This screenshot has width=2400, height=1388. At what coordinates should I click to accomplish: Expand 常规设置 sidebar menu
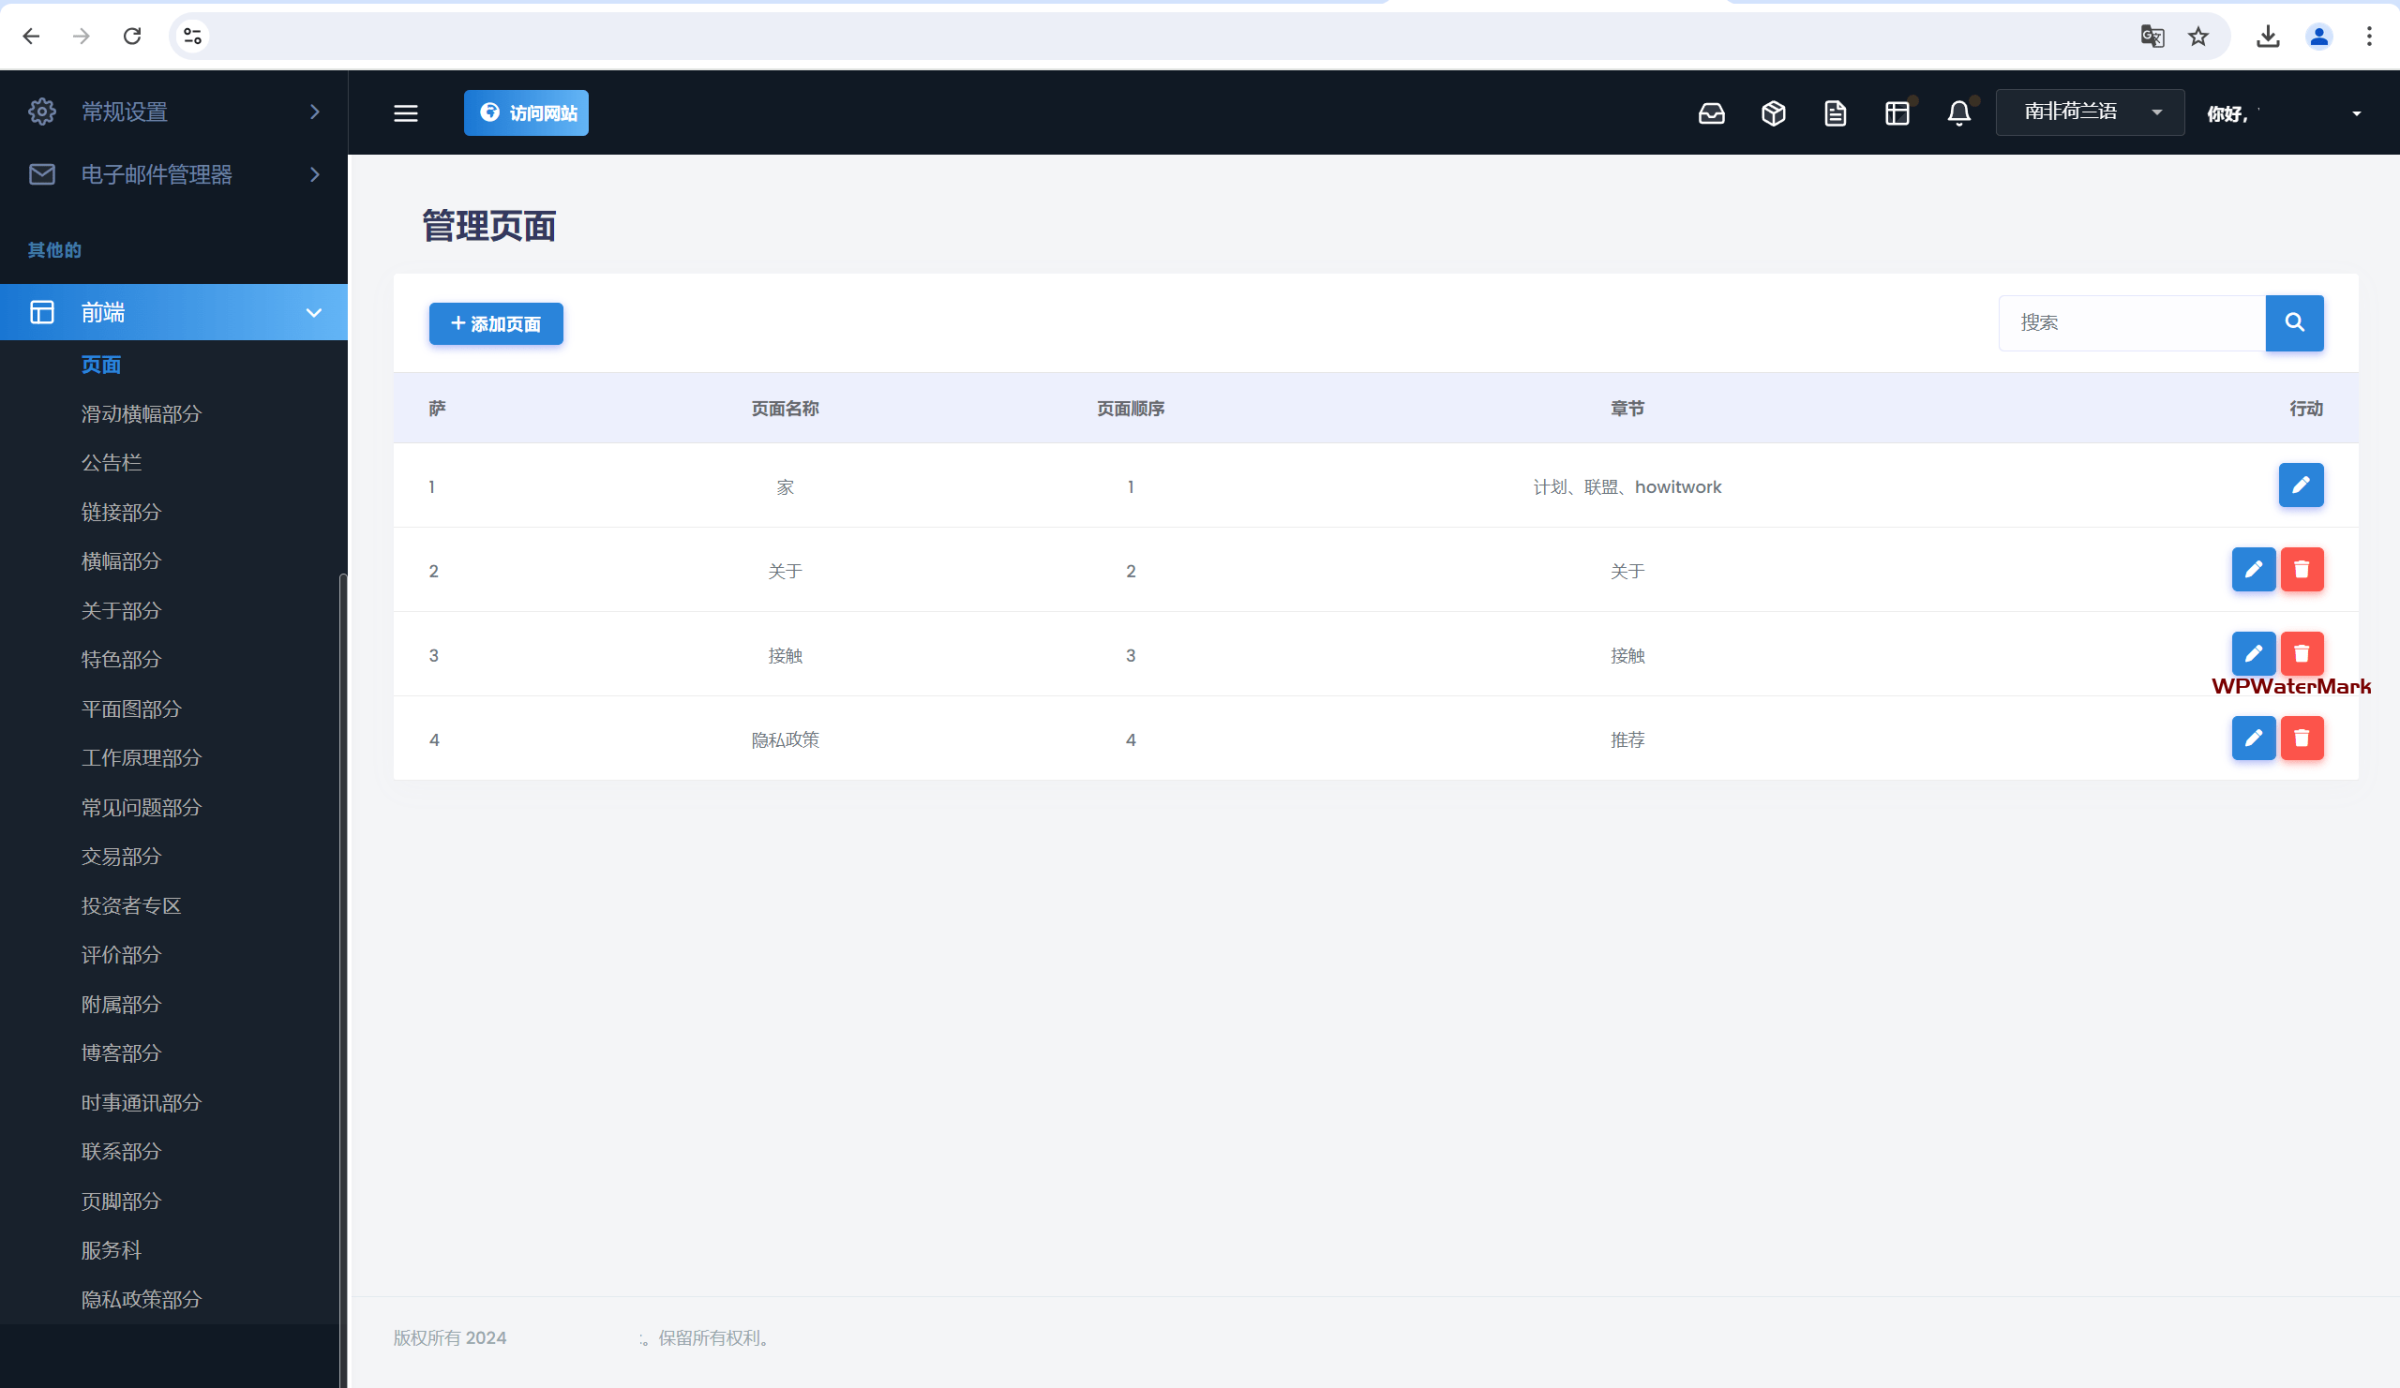pos(174,112)
